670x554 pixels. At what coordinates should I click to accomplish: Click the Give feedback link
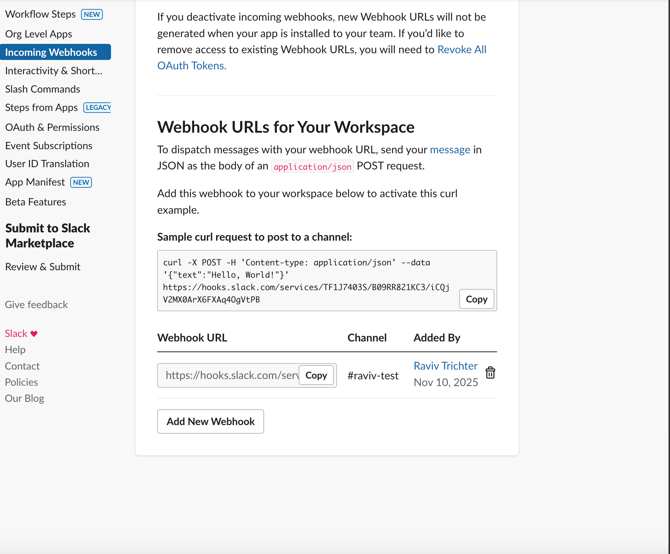pyautogui.click(x=36, y=305)
